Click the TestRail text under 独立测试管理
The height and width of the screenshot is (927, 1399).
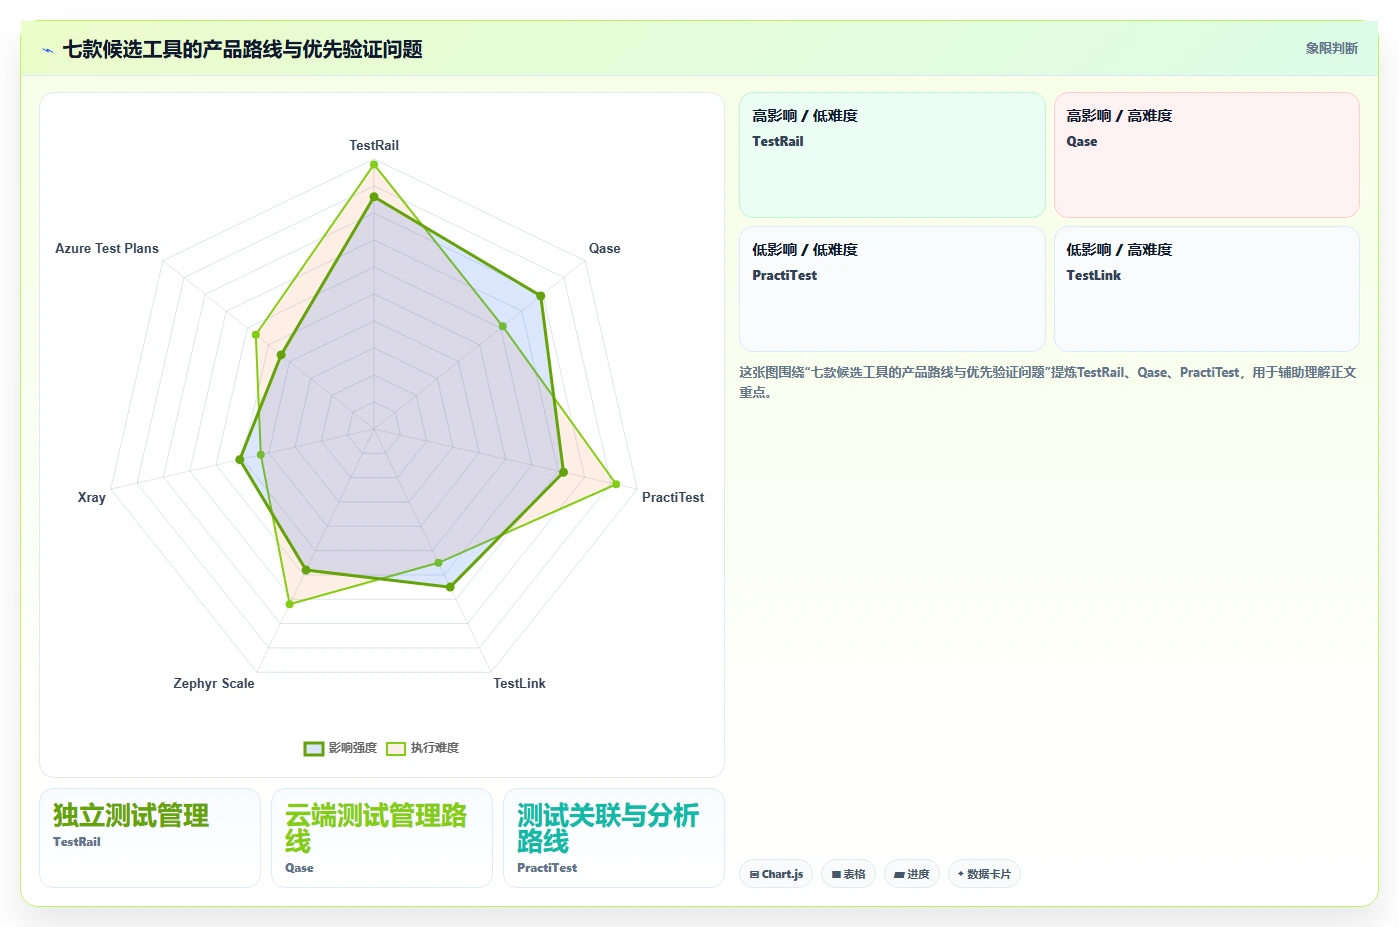click(77, 842)
